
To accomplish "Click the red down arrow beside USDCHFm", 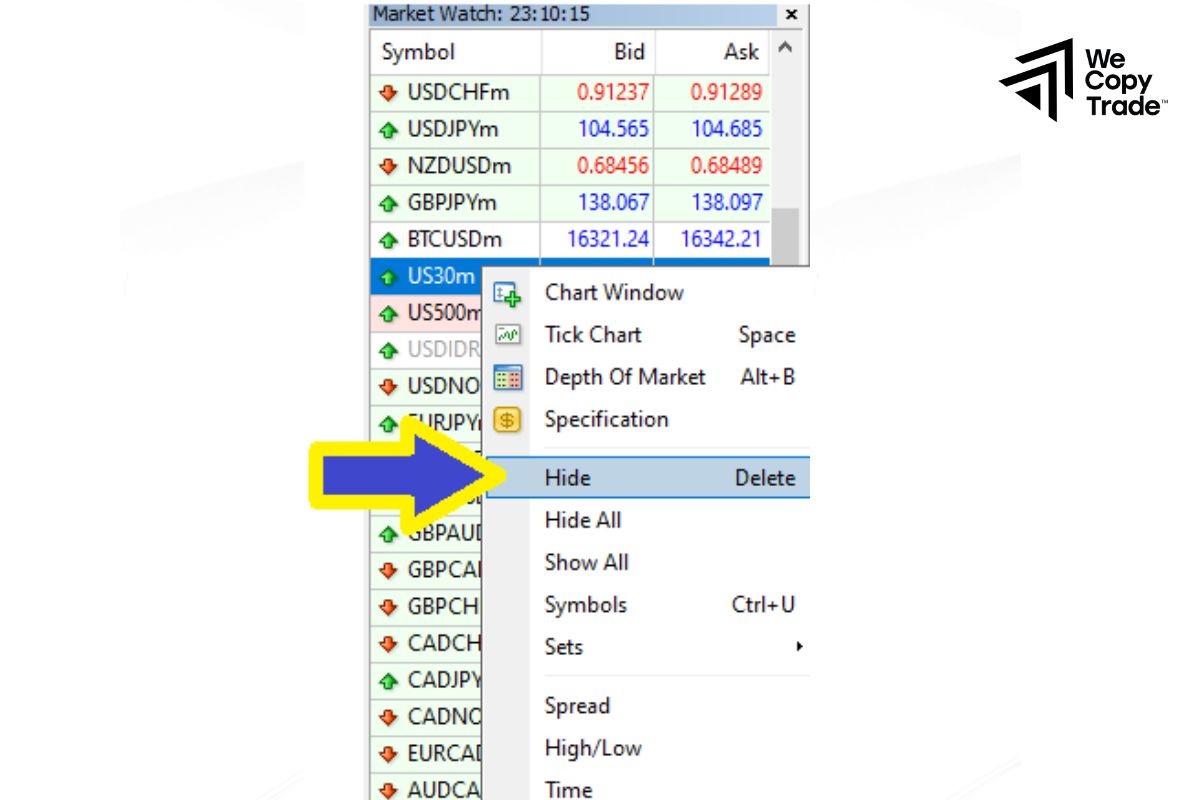I will (x=390, y=92).
